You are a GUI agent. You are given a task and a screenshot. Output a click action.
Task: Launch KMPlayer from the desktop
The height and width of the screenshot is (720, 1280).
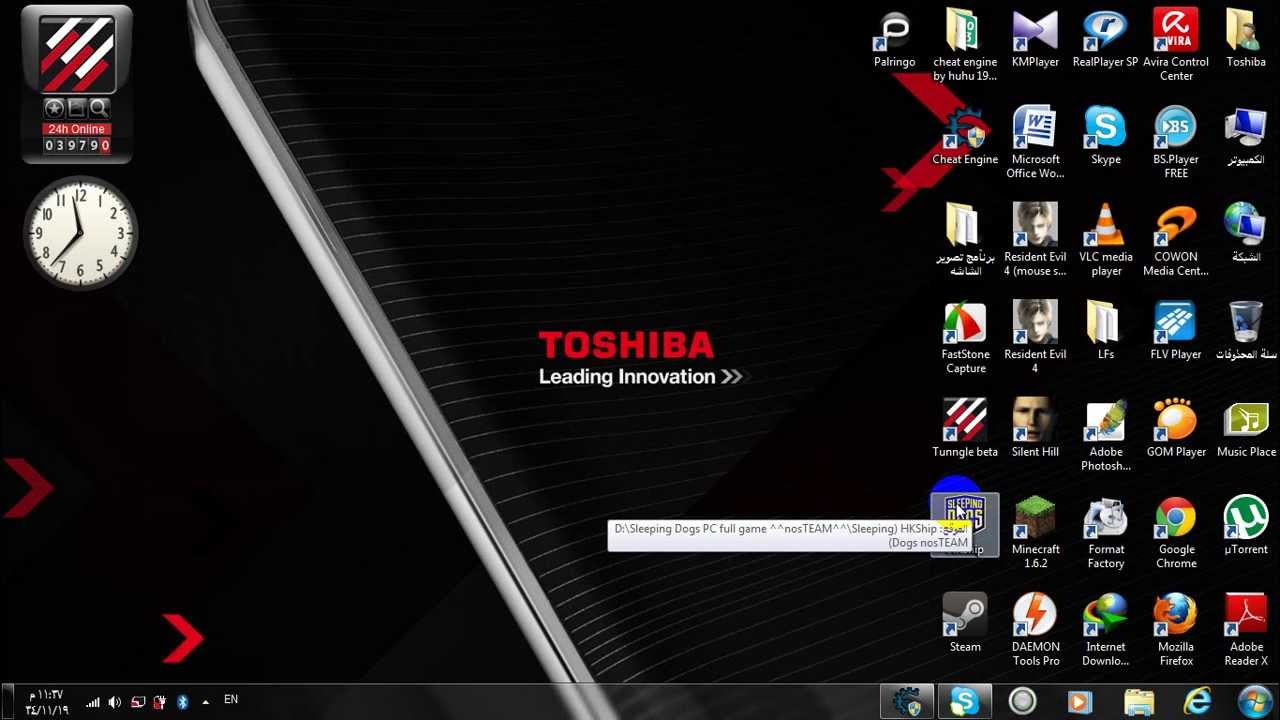tap(1035, 40)
